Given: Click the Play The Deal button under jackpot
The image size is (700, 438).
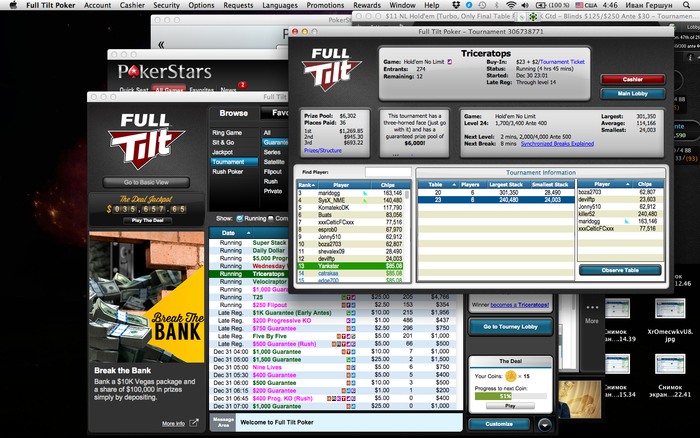Looking at the screenshot, I should pyautogui.click(x=147, y=221).
